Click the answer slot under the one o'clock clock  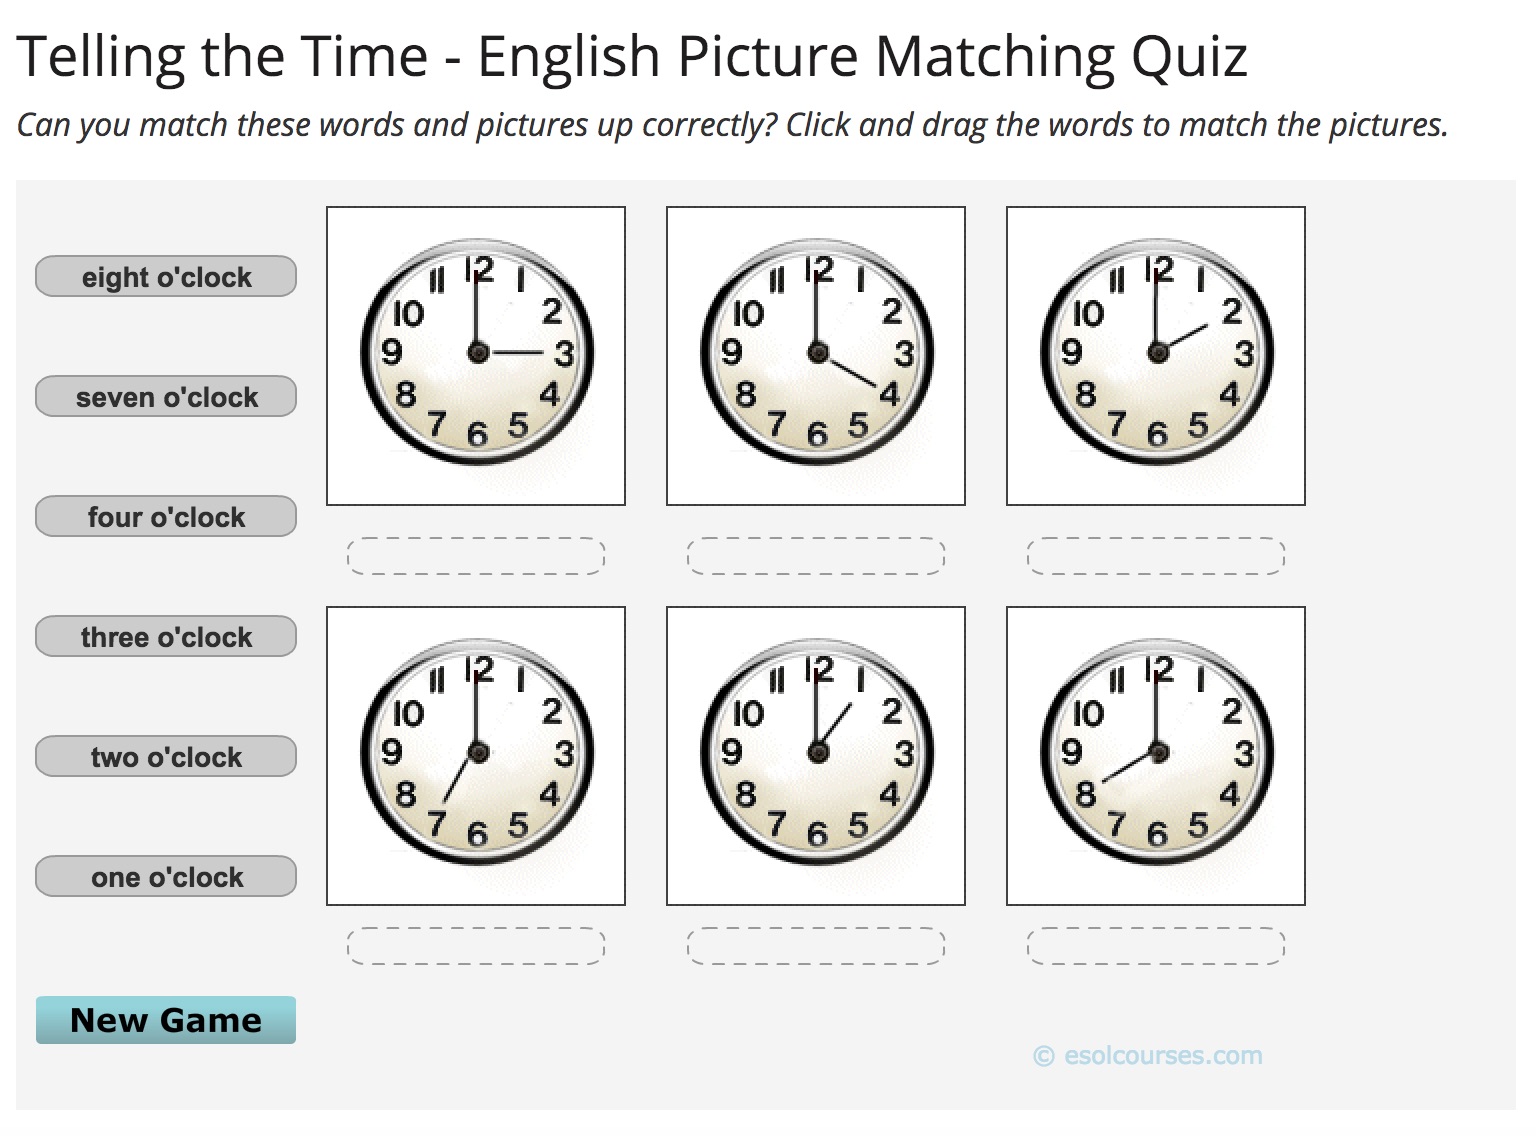(x=816, y=946)
